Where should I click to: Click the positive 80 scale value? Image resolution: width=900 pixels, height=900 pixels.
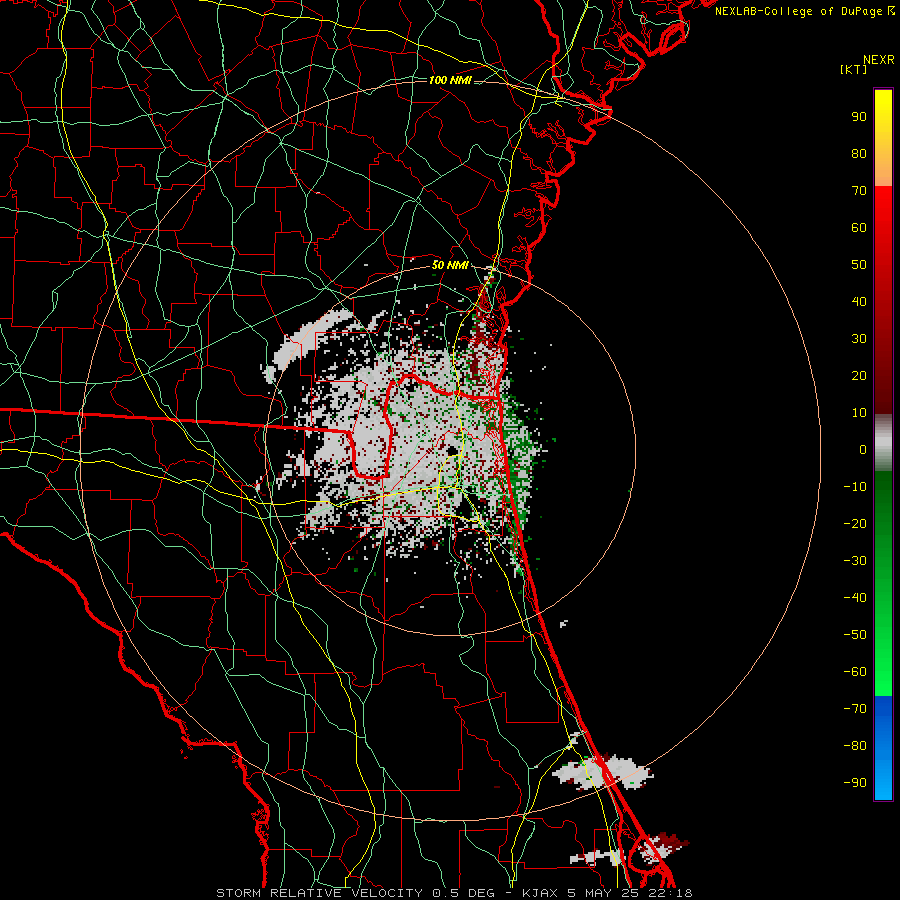pos(859,153)
